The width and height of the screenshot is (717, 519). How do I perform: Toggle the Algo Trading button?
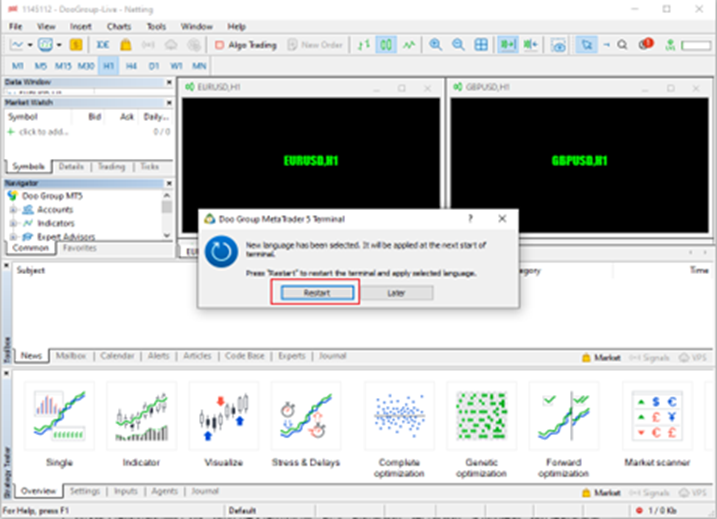(x=246, y=45)
